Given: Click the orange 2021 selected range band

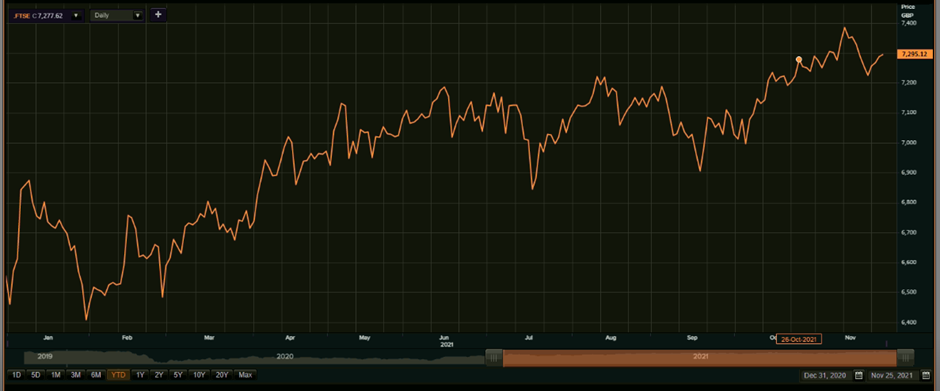Looking at the screenshot, I should [x=700, y=358].
